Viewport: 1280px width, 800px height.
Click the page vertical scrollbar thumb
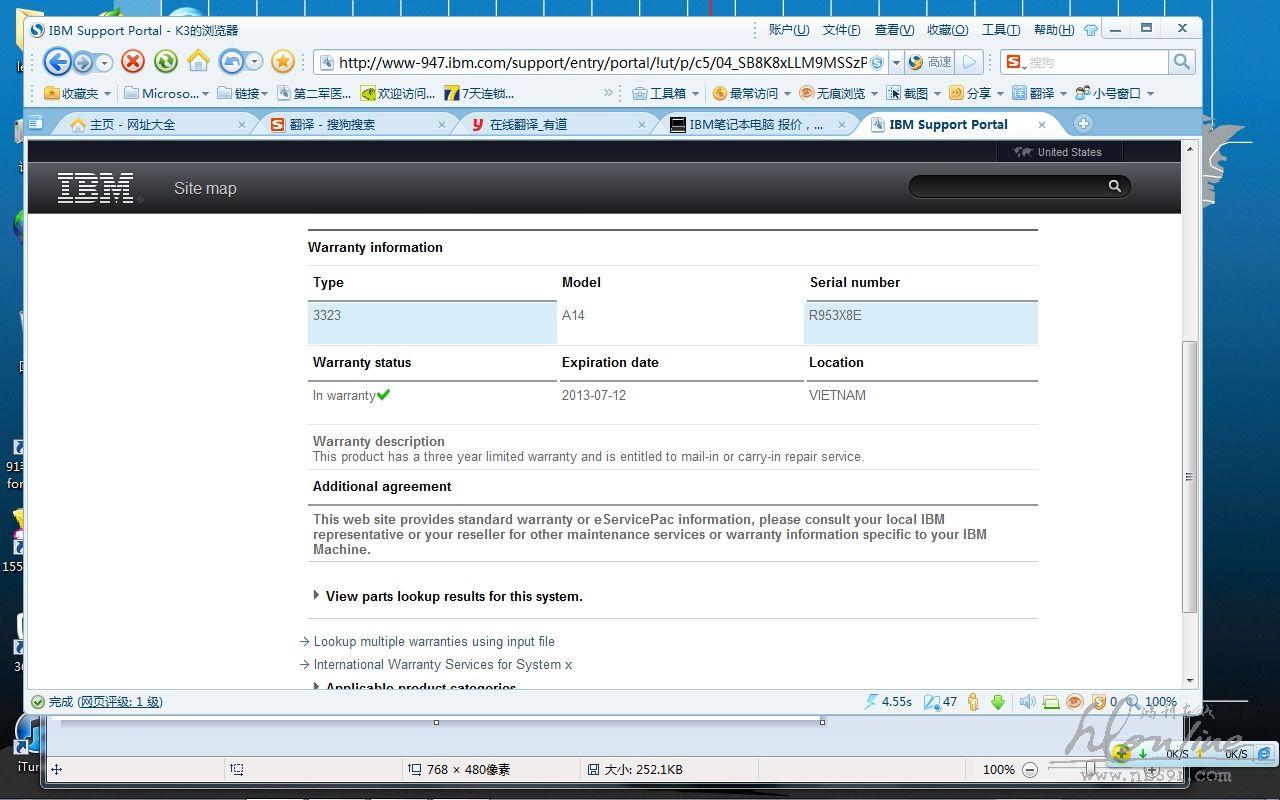[x=1189, y=475]
